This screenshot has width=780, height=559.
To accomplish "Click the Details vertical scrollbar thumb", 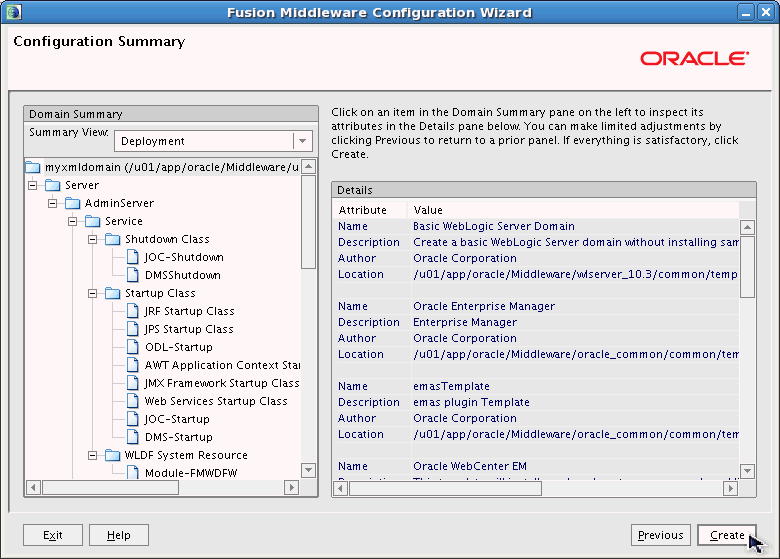I will pyautogui.click(x=747, y=267).
